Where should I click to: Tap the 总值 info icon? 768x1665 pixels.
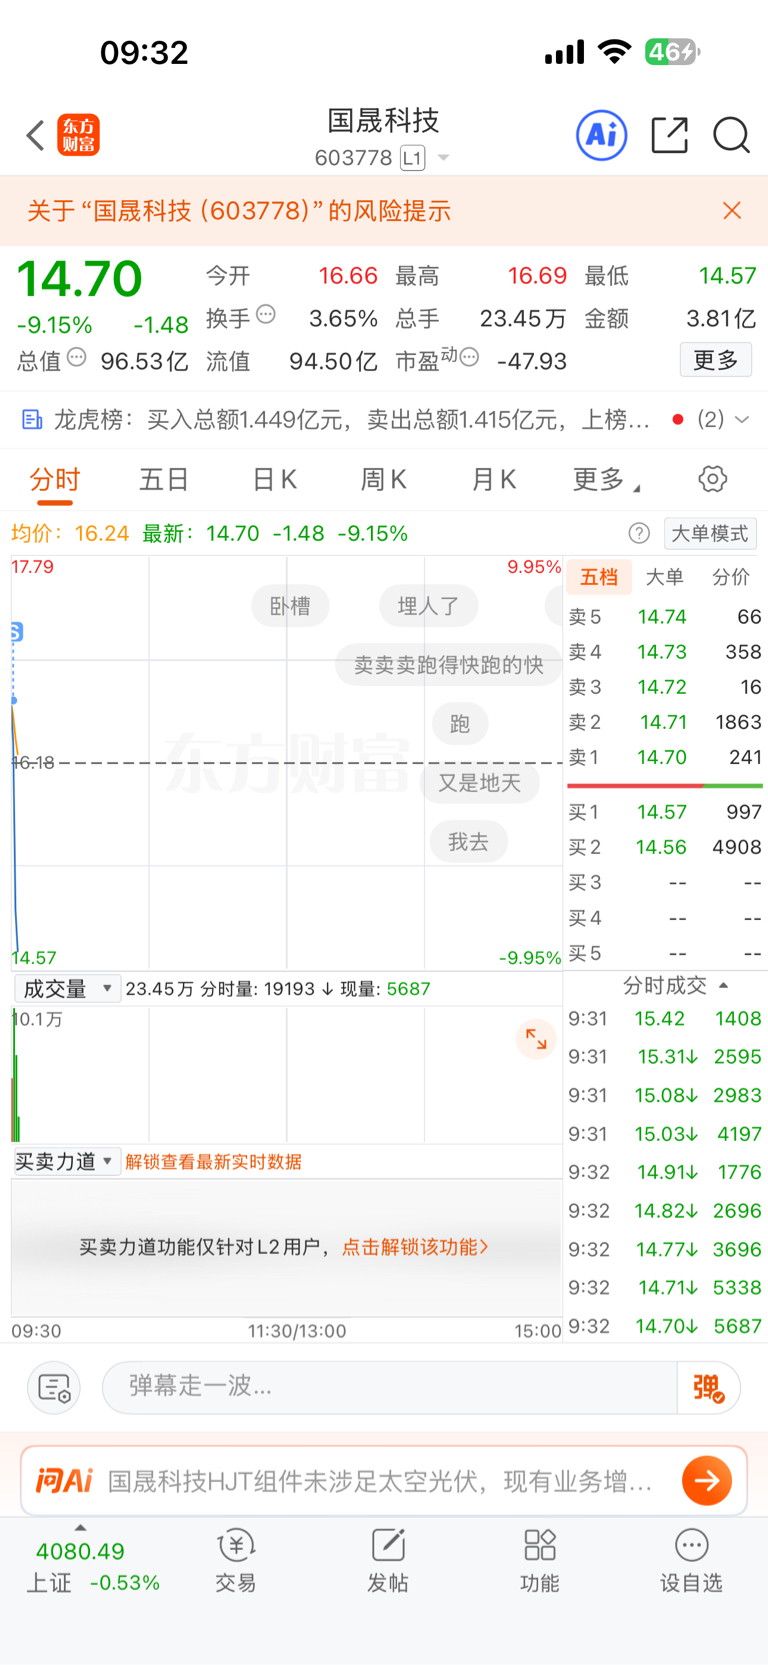pyautogui.click(x=77, y=357)
